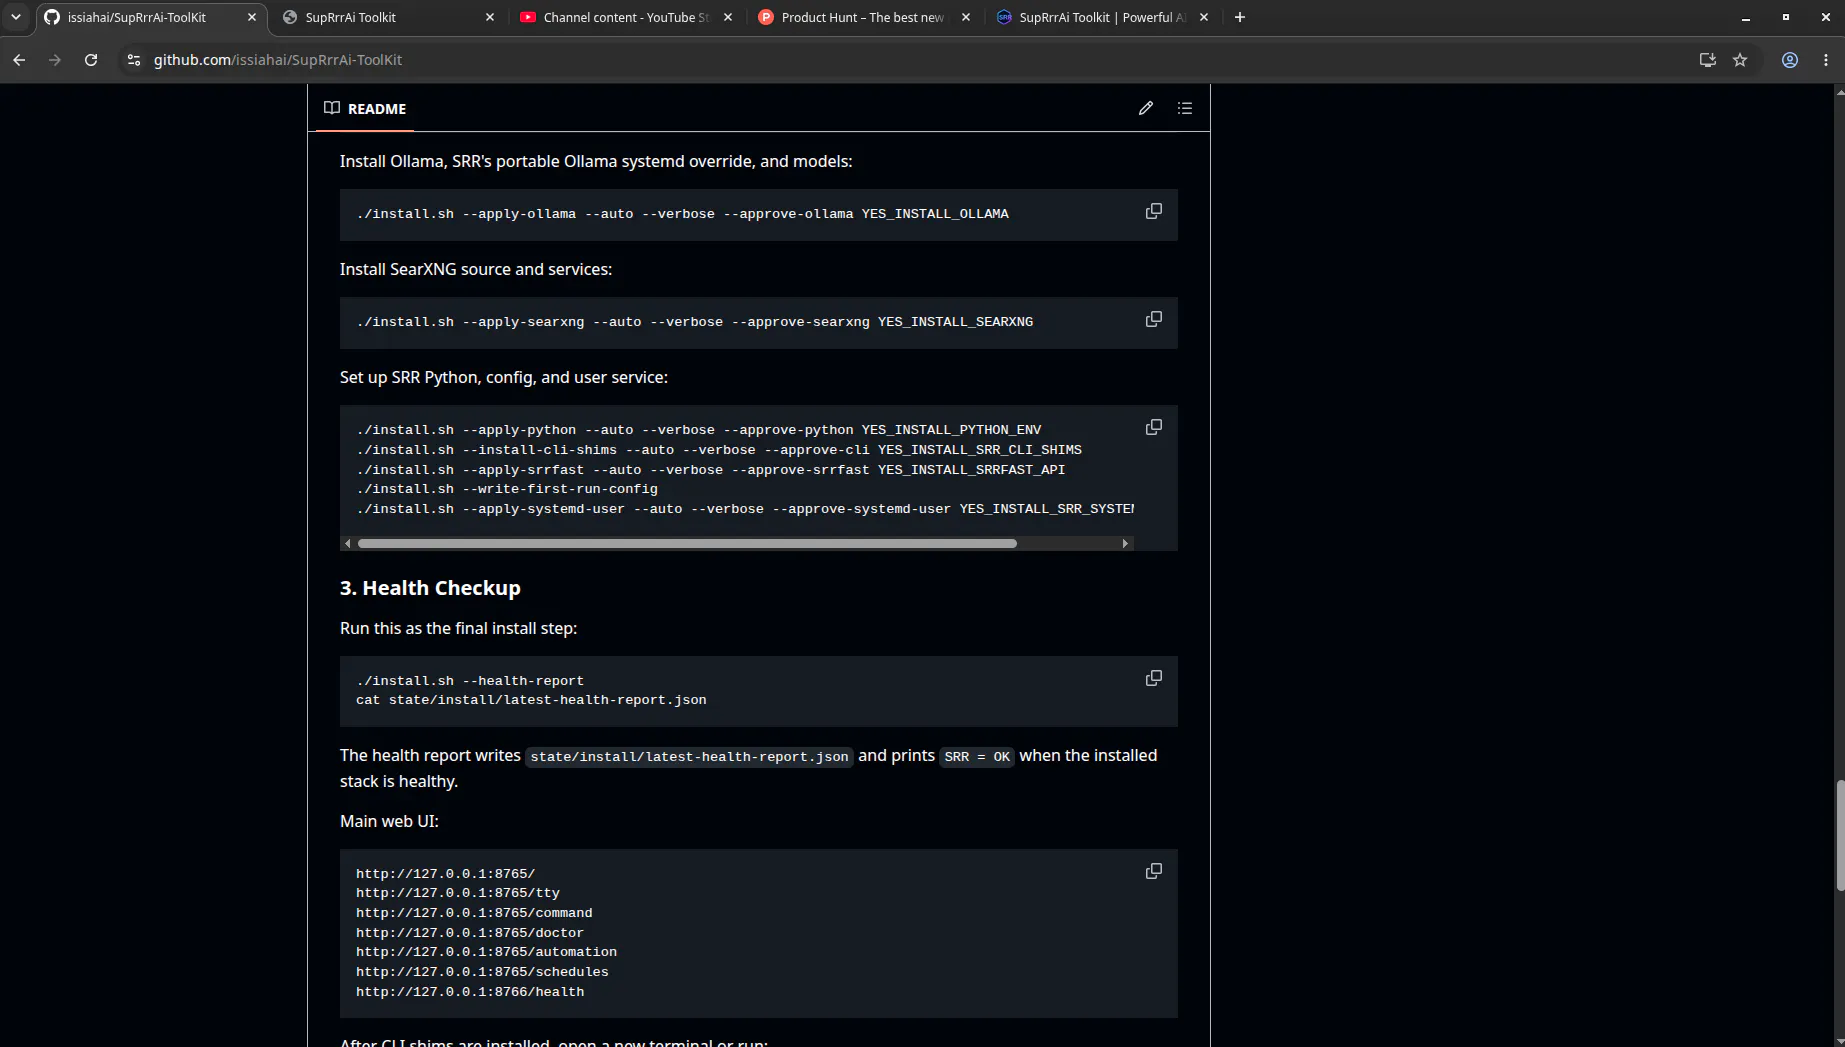Click the inline SRR = OK code
The image size is (1845, 1047).
(977, 756)
